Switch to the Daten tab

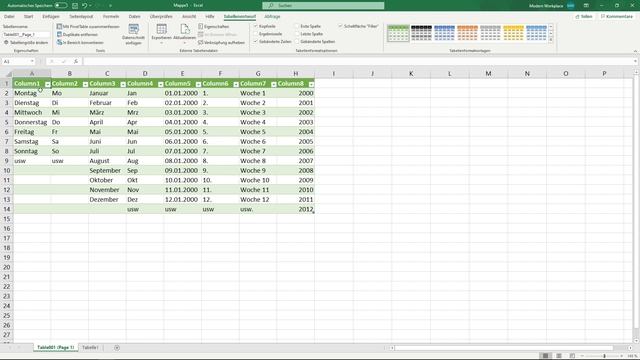coord(134,16)
